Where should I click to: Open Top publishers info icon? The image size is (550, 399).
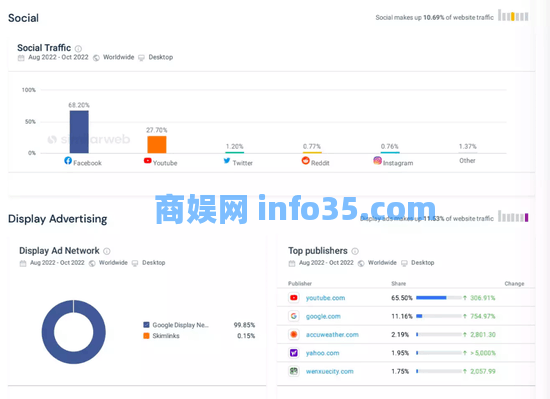pyautogui.click(x=355, y=251)
